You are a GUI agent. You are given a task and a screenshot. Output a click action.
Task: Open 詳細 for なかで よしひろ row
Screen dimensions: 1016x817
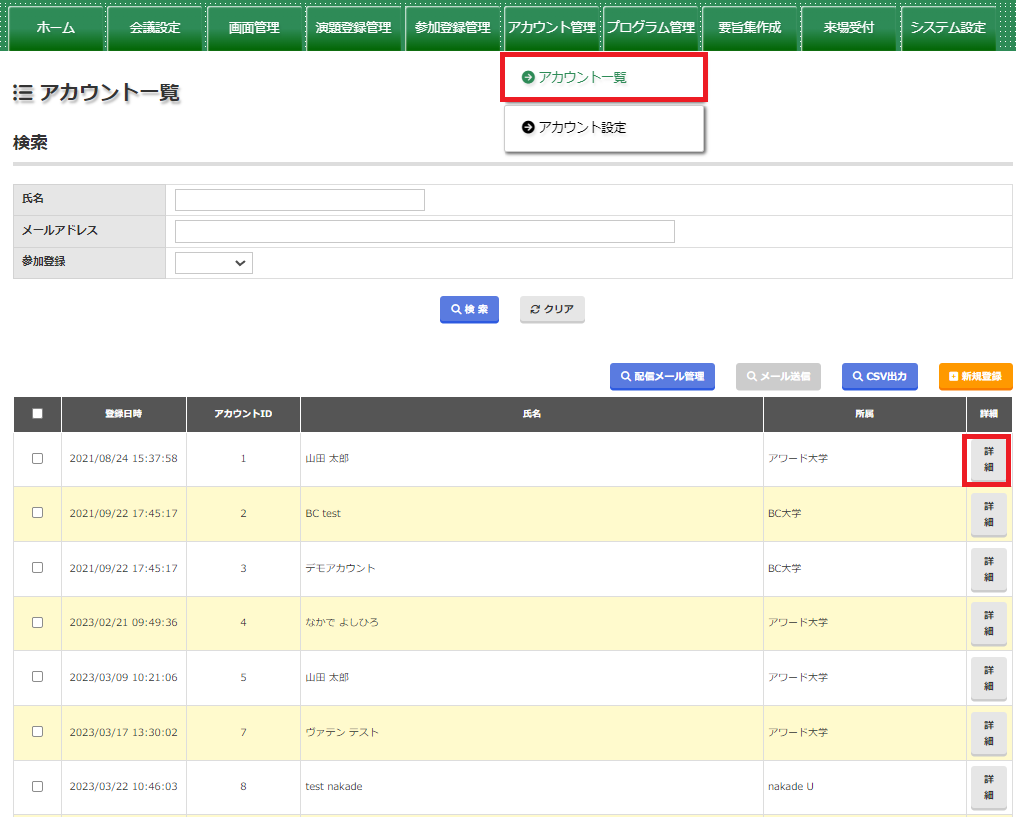(988, 623)
